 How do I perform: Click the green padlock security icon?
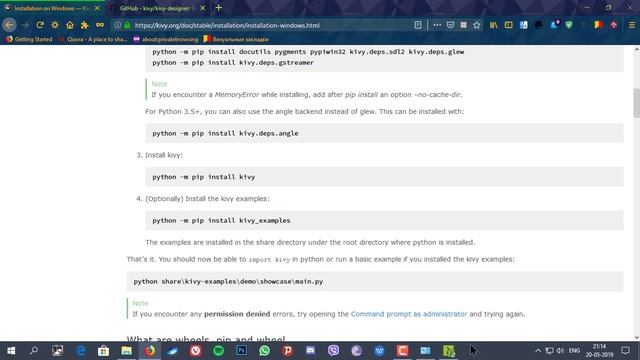(127, 25)
